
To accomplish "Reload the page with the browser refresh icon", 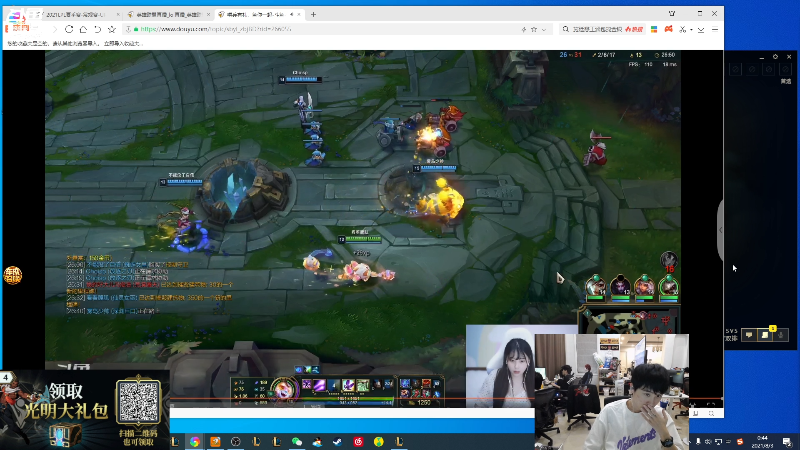I will coord(69,29).
